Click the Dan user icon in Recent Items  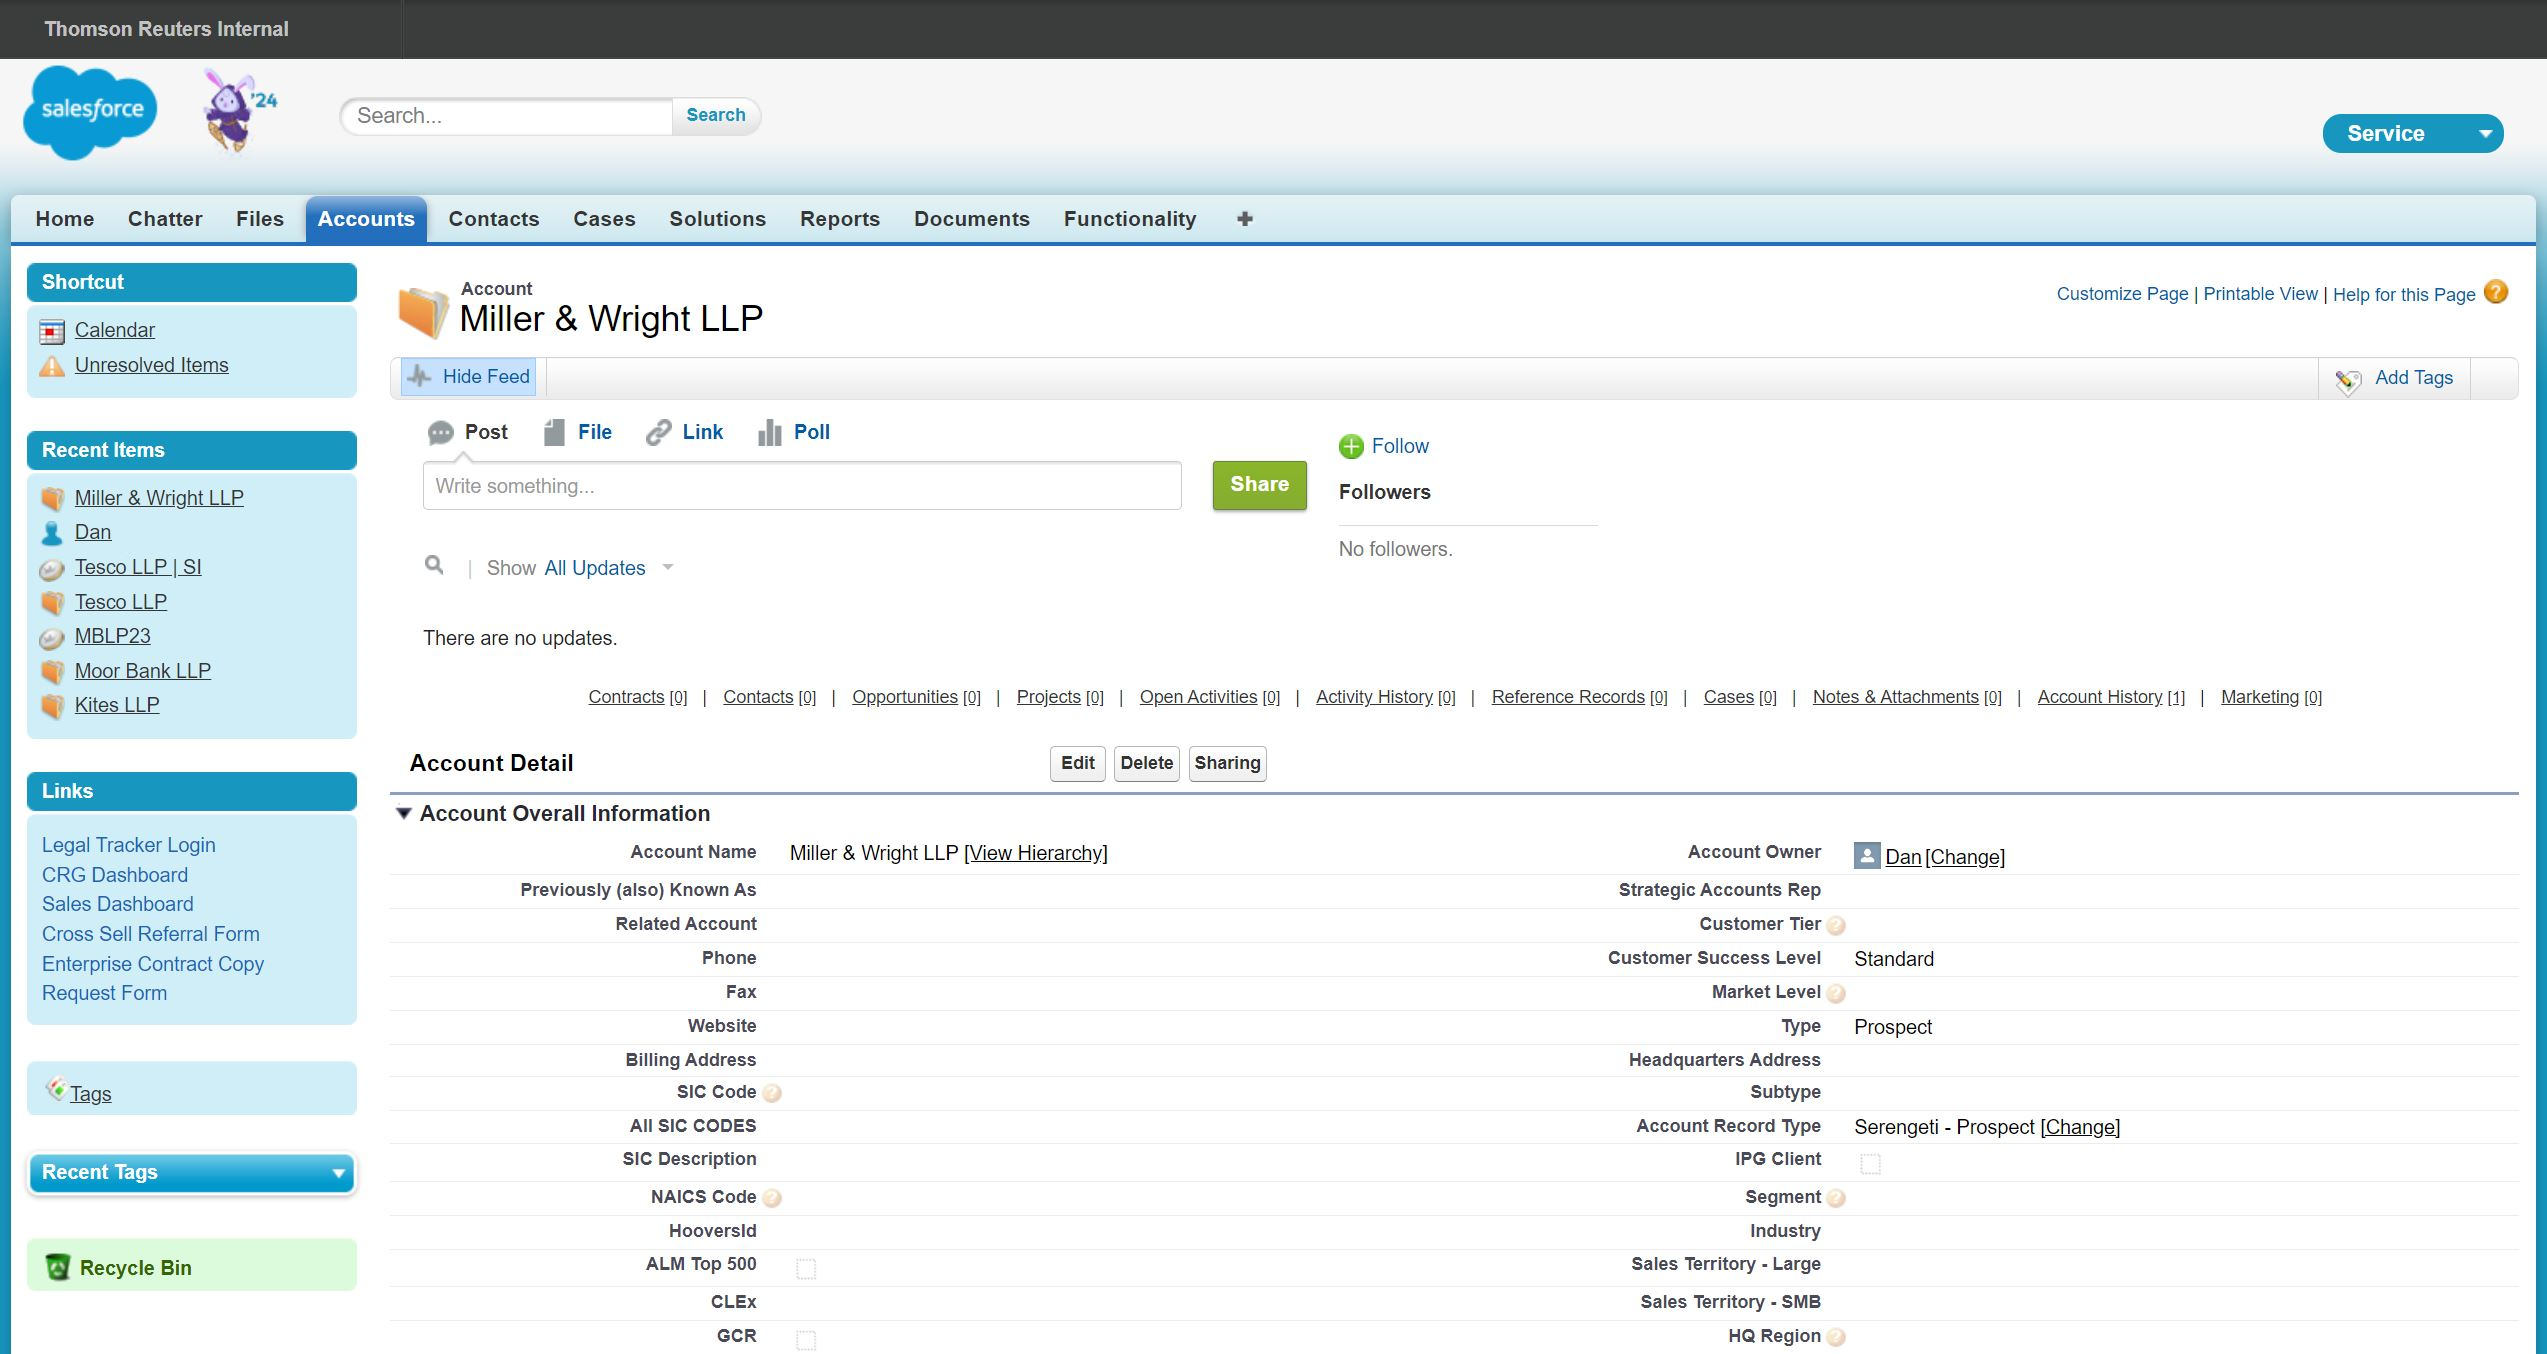52,533
